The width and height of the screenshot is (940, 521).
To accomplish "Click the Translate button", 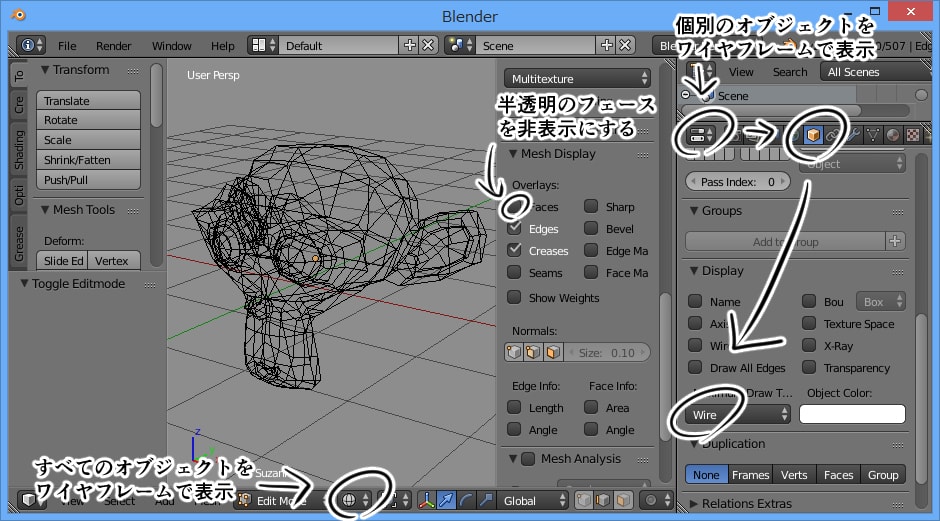I will tap(88, 100).
